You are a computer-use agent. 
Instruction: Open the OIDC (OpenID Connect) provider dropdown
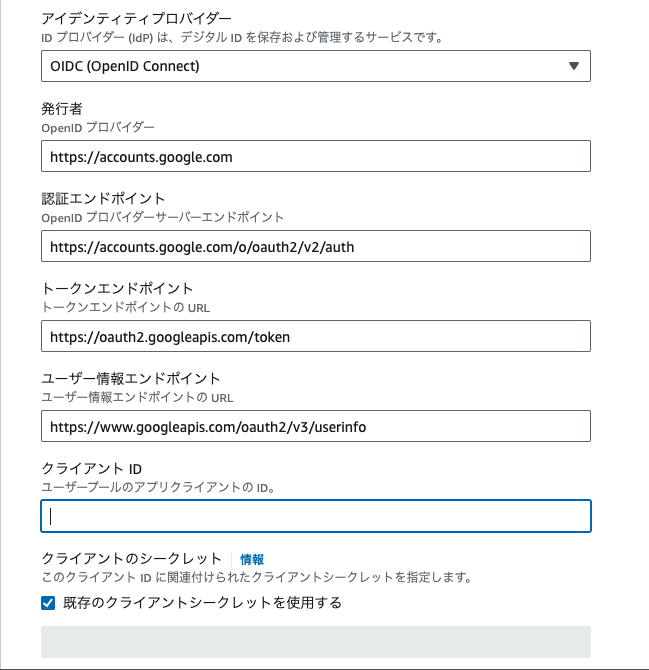(316, 66)
